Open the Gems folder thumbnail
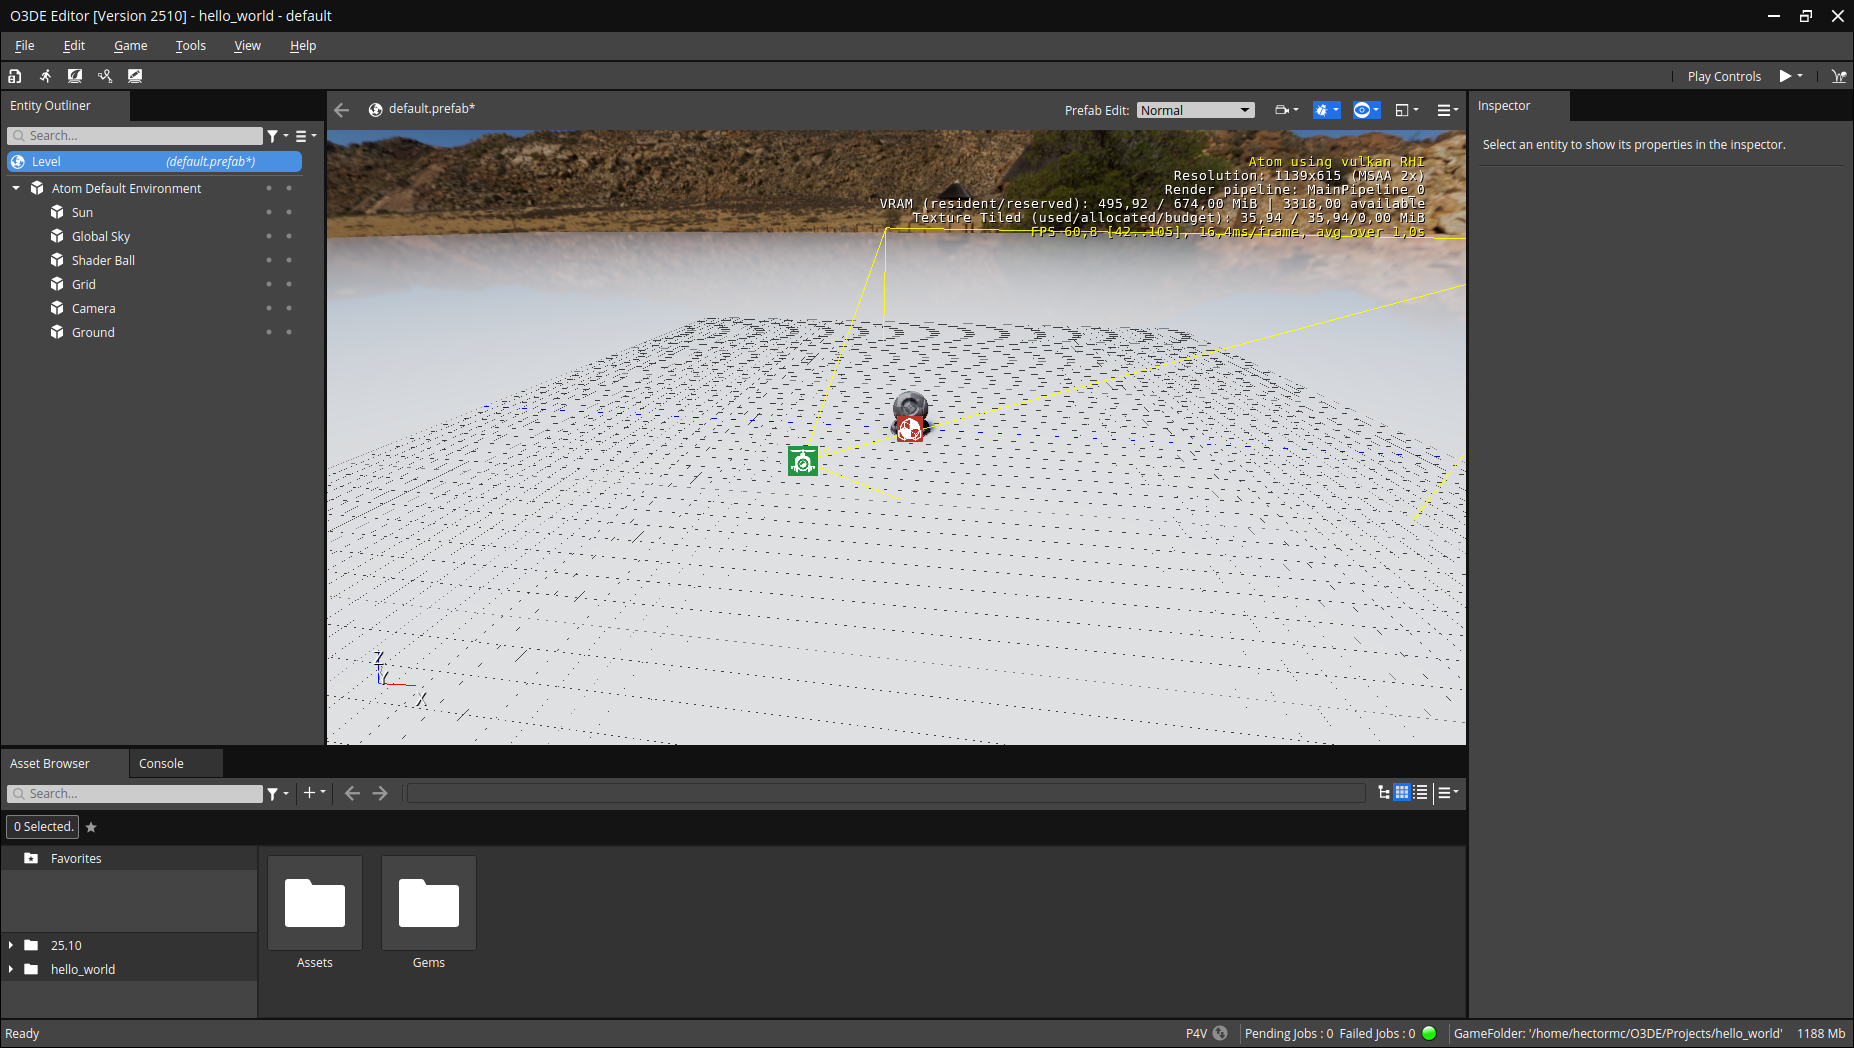 429,903
